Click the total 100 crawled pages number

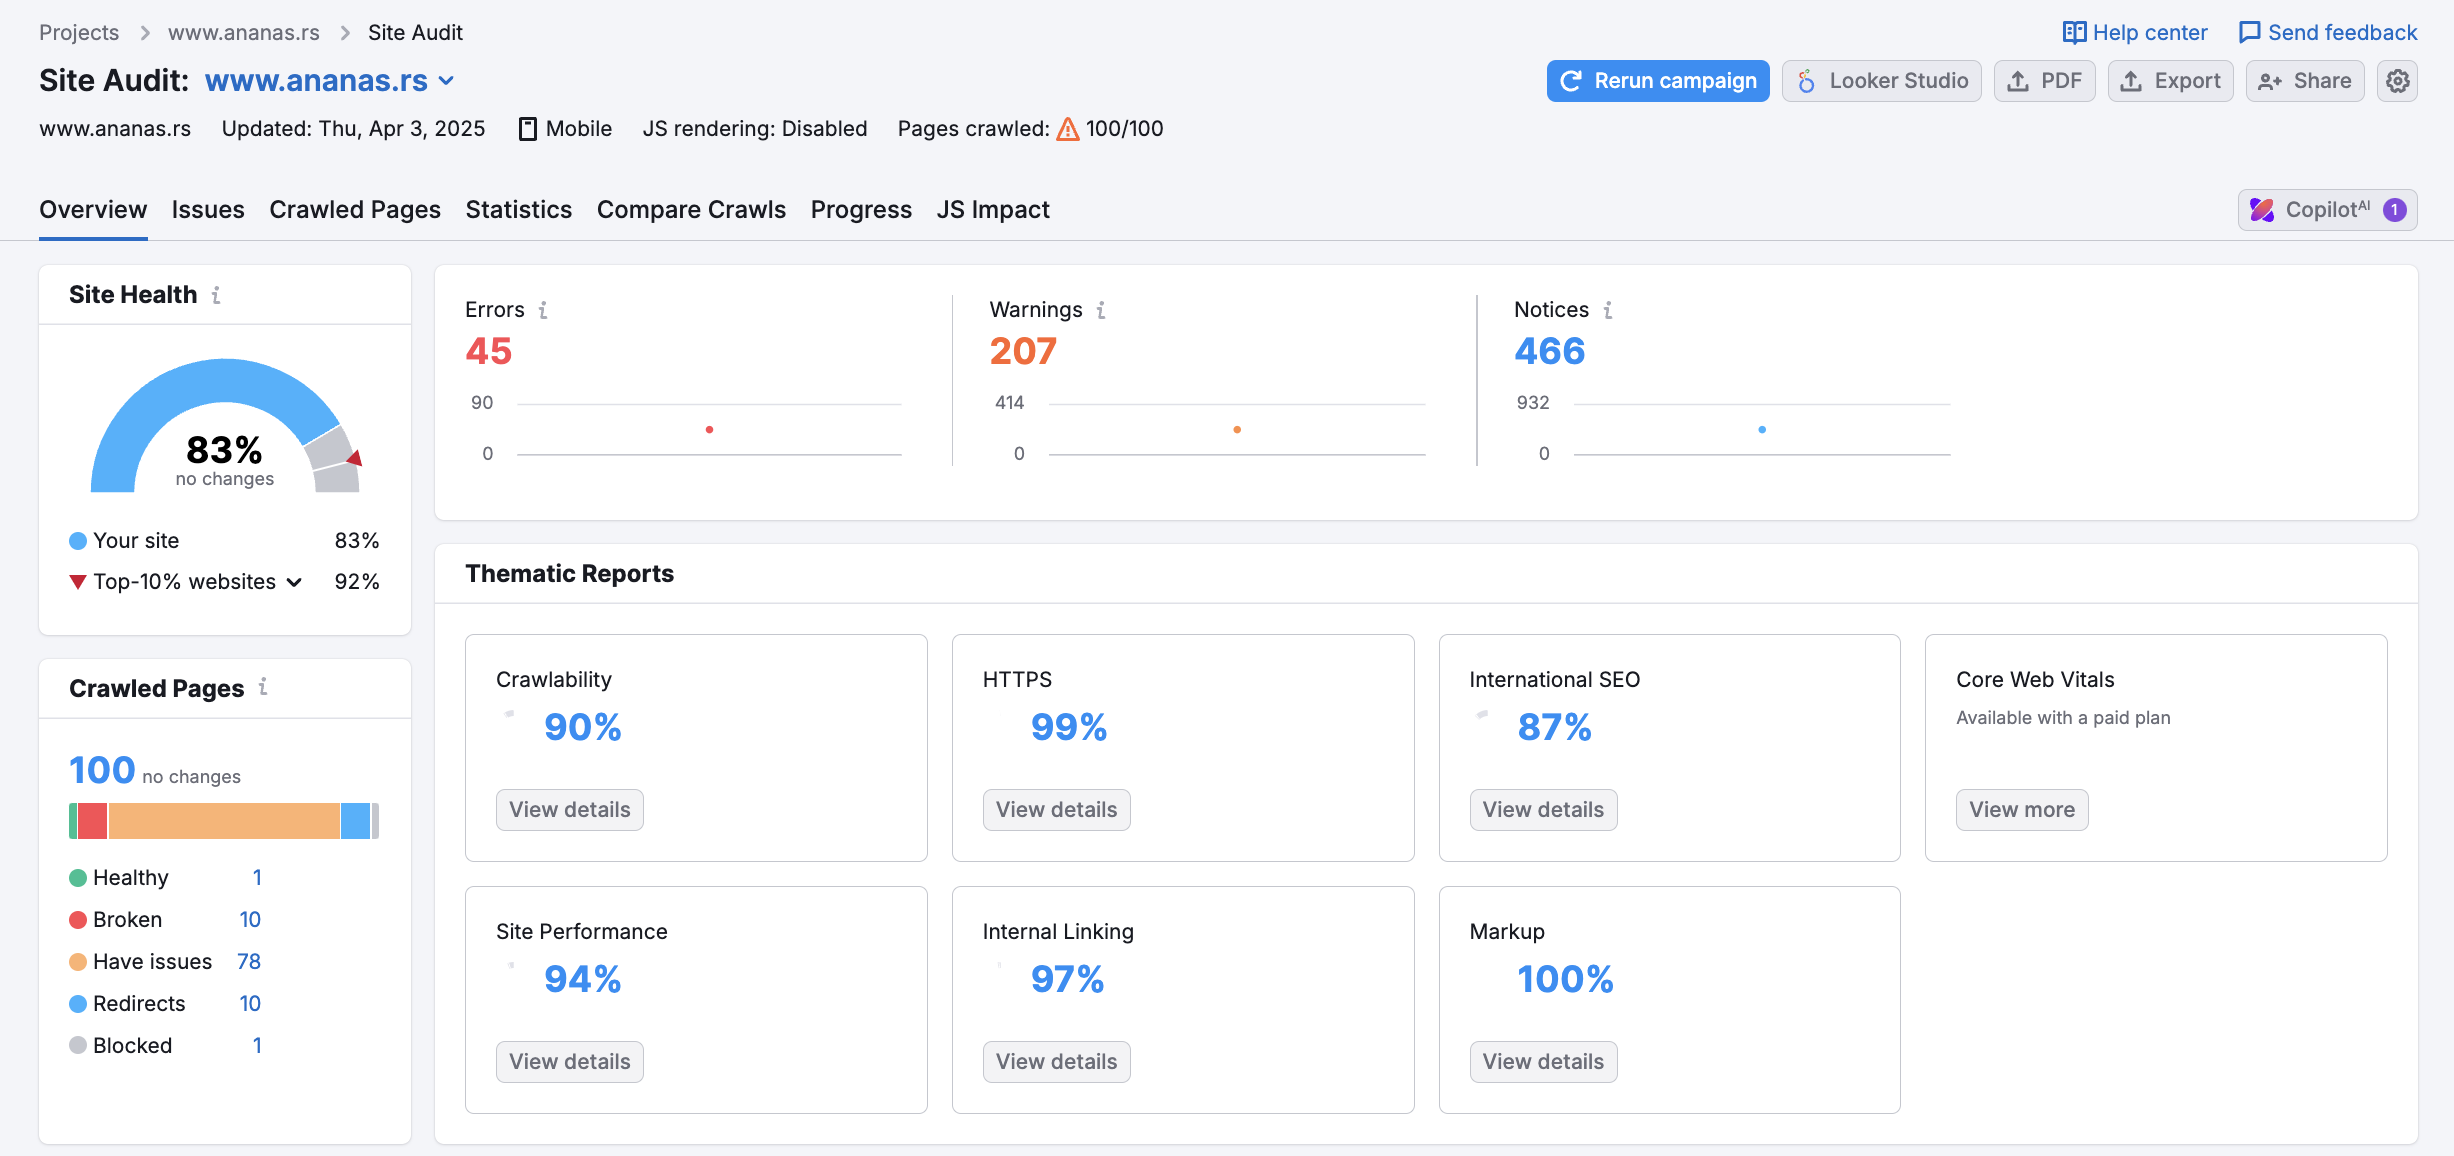[102, 770]
